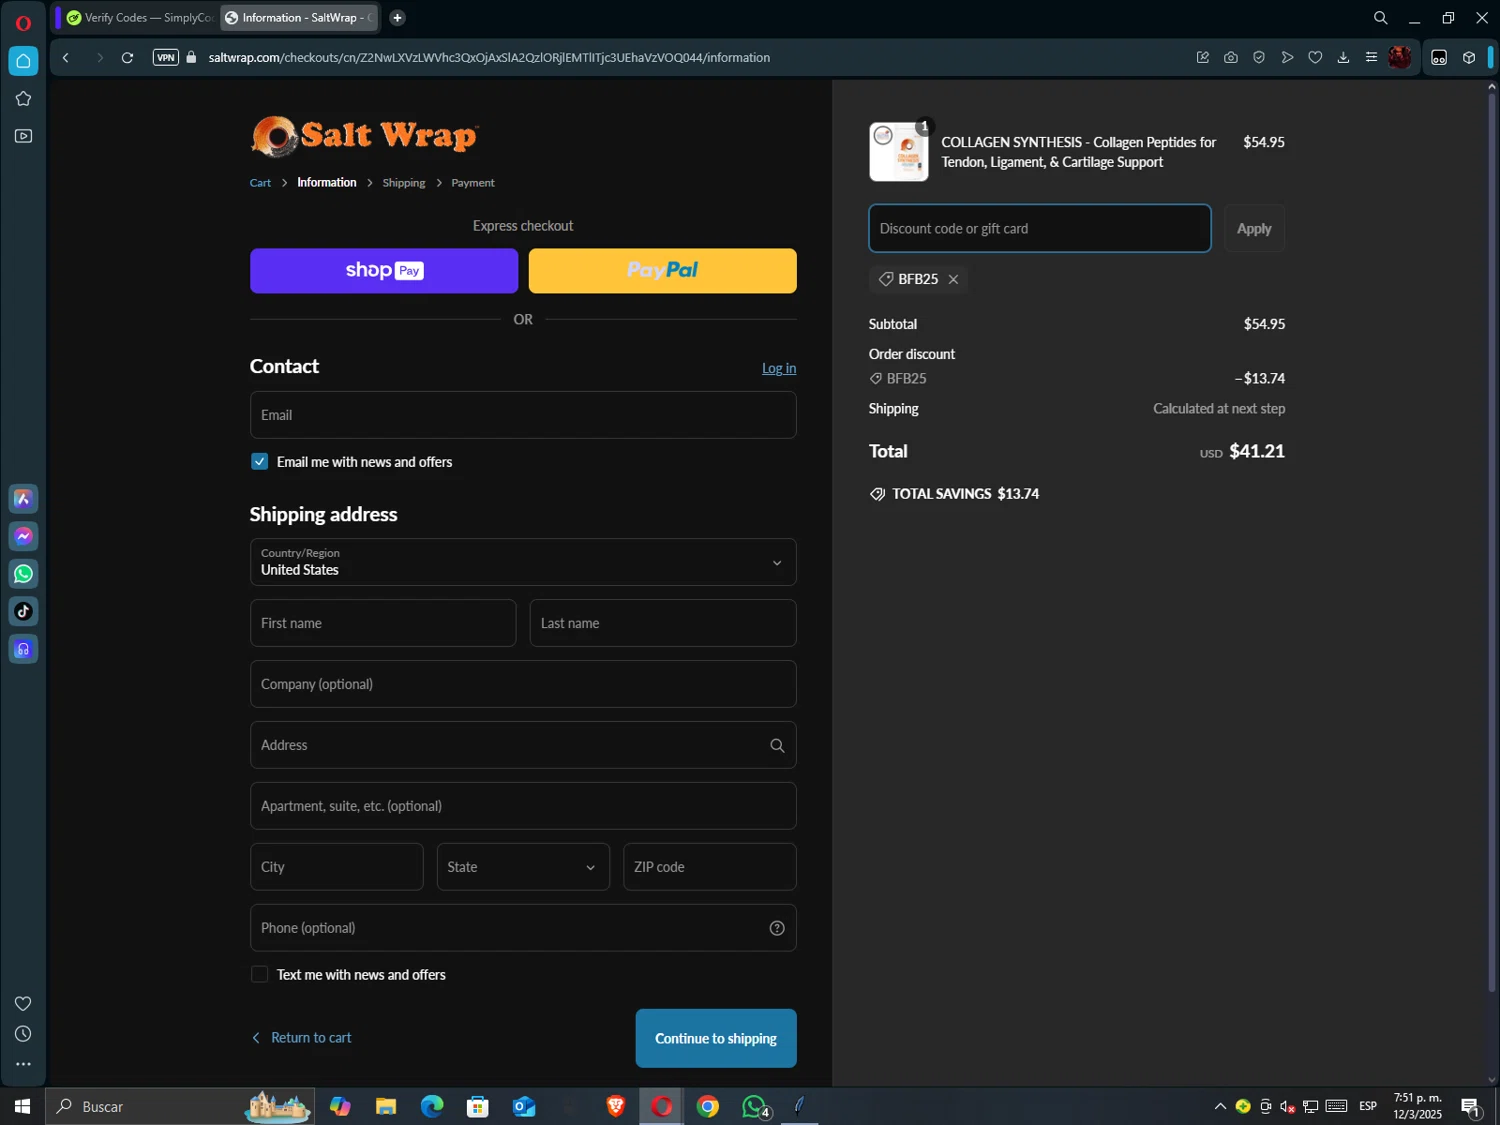Open downloads icon in toolbar
1500x1125 pixels.
pos(1343,58)
